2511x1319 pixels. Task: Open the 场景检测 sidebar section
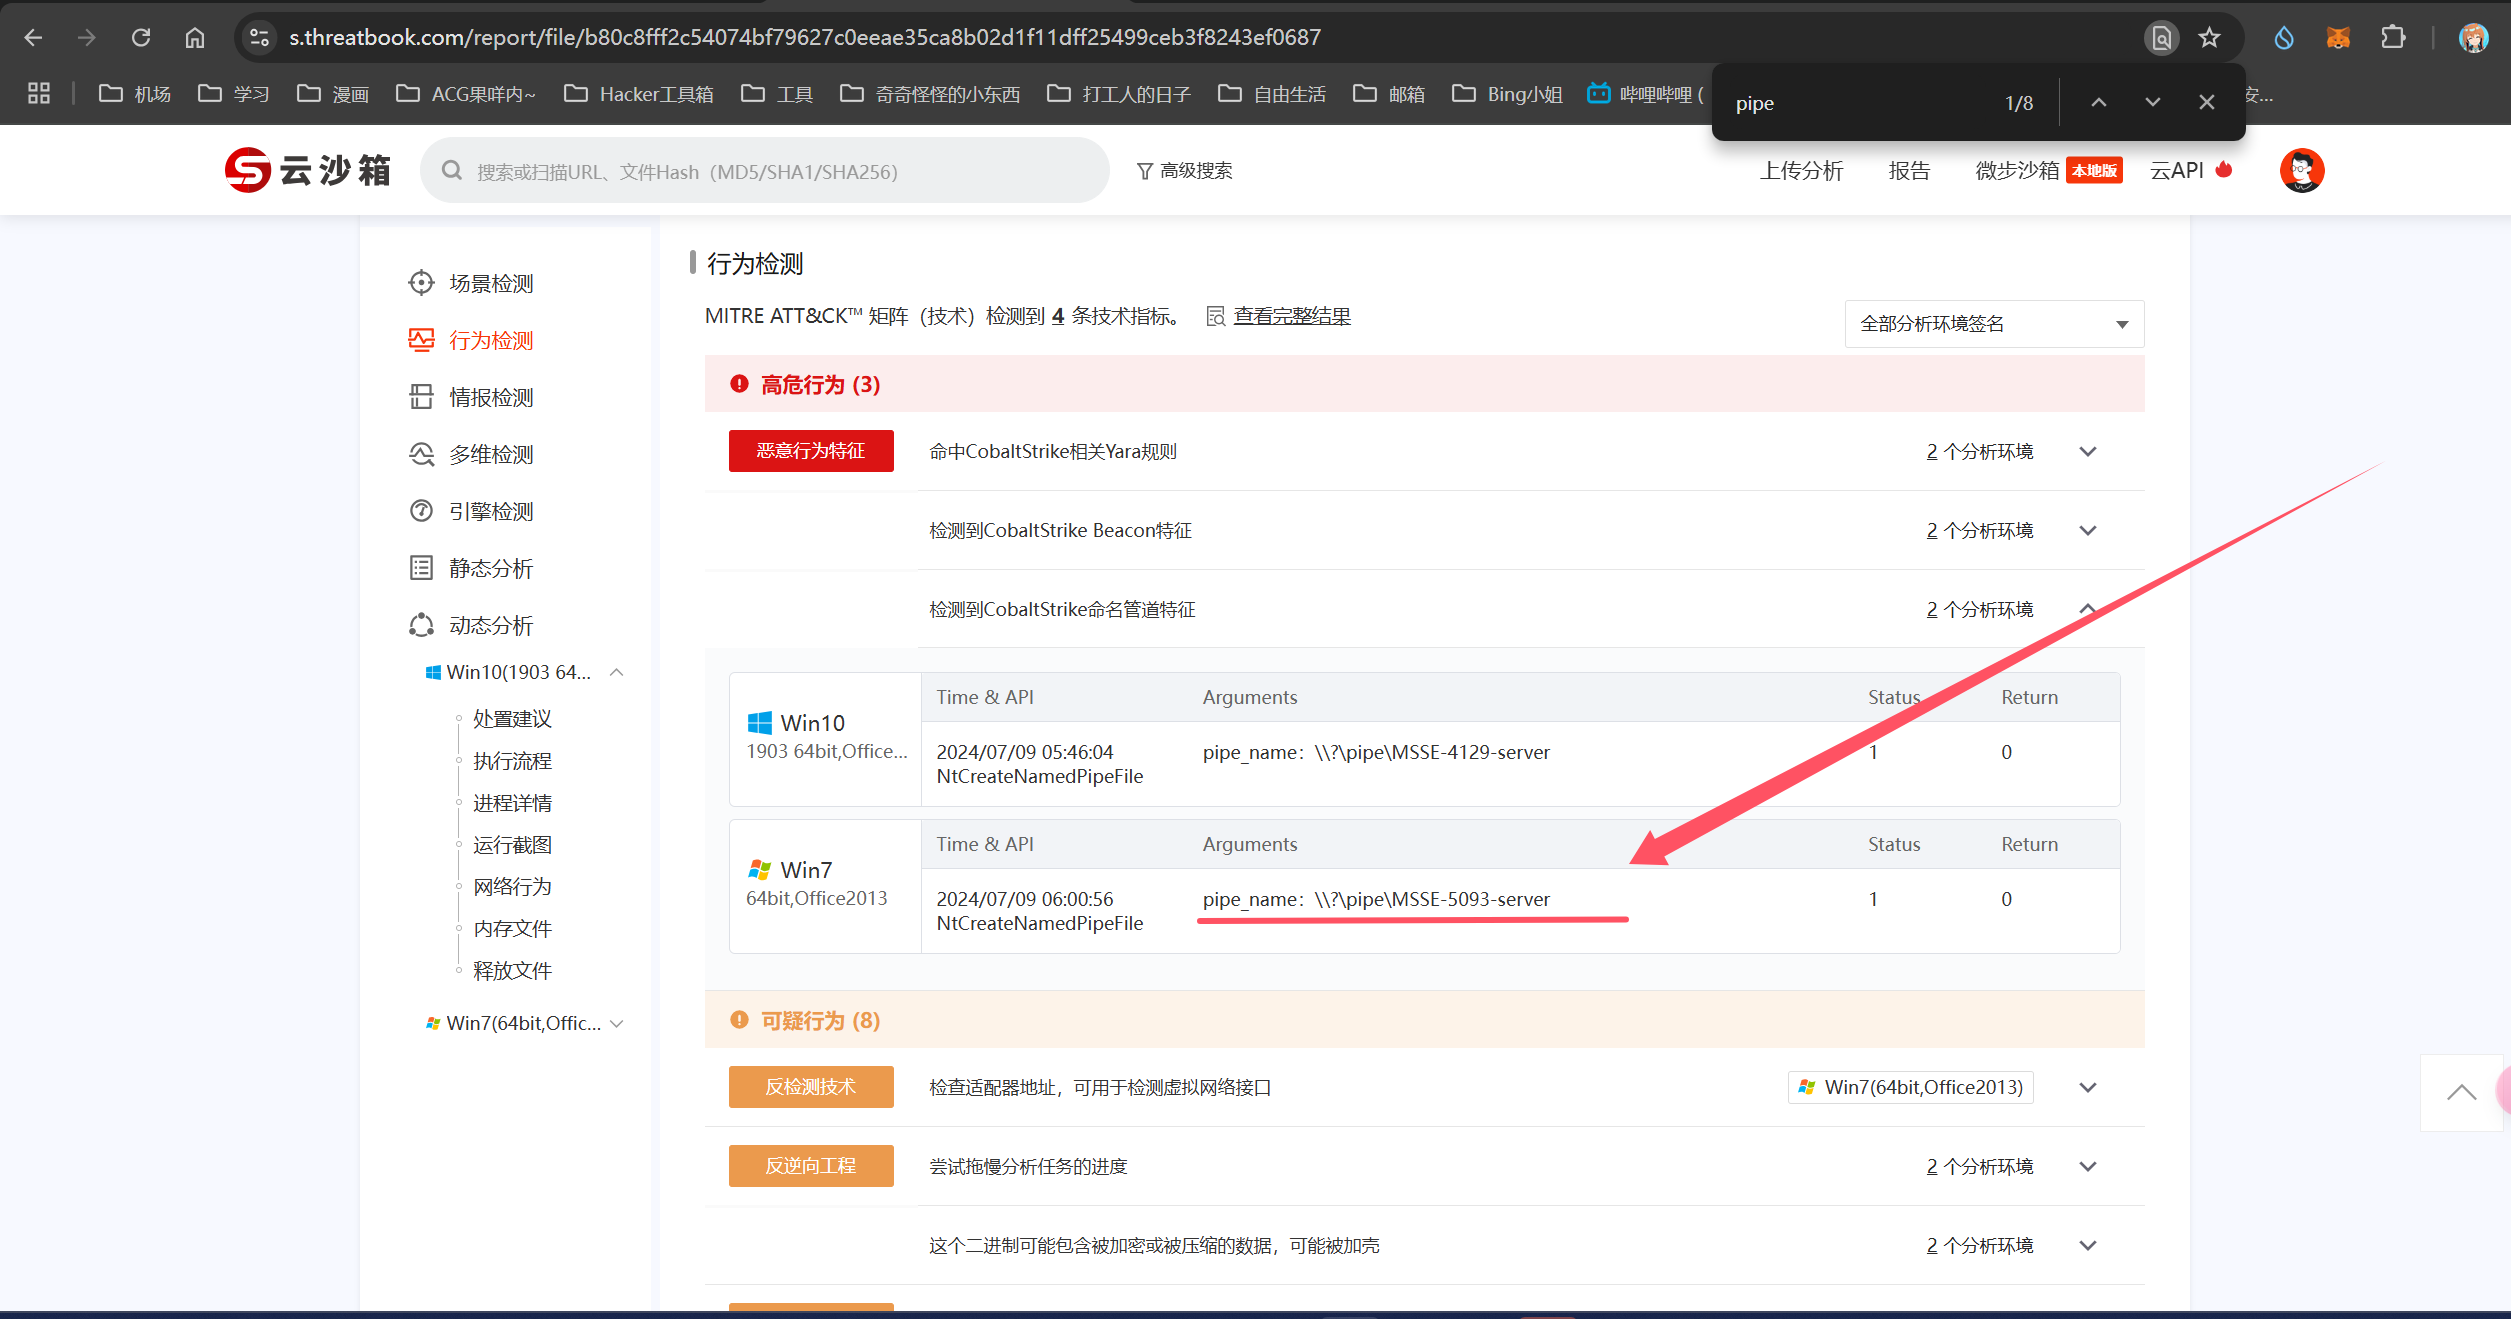click(x=490, y=284)
